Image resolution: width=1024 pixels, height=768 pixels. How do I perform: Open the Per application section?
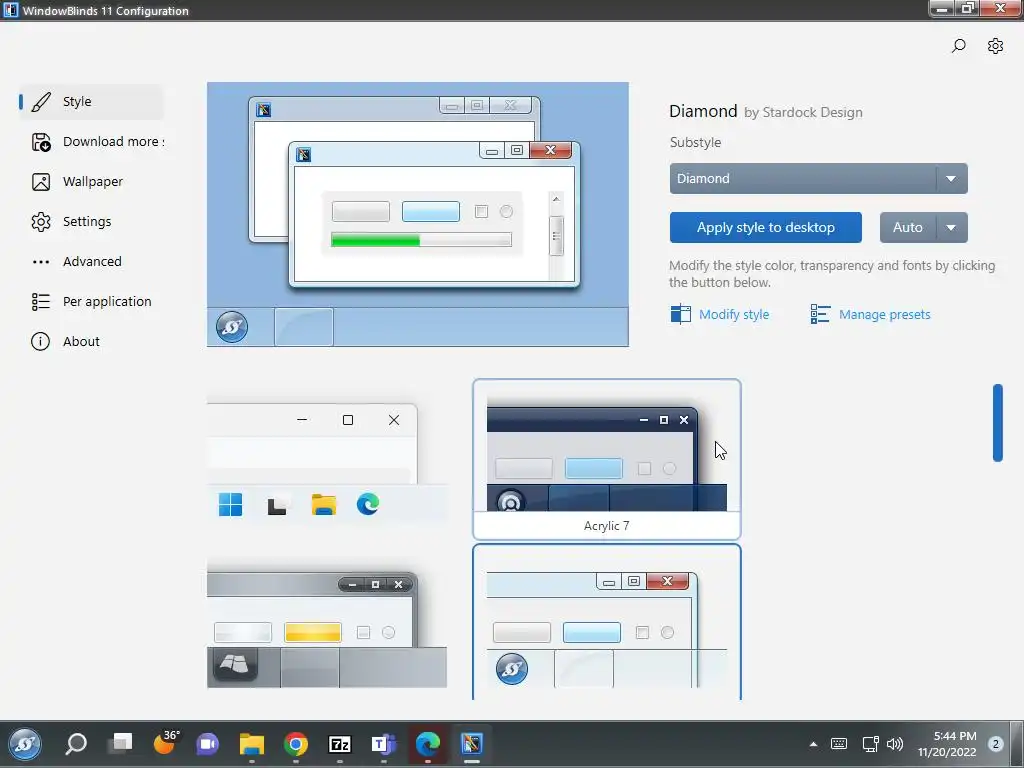pos(91,302)
